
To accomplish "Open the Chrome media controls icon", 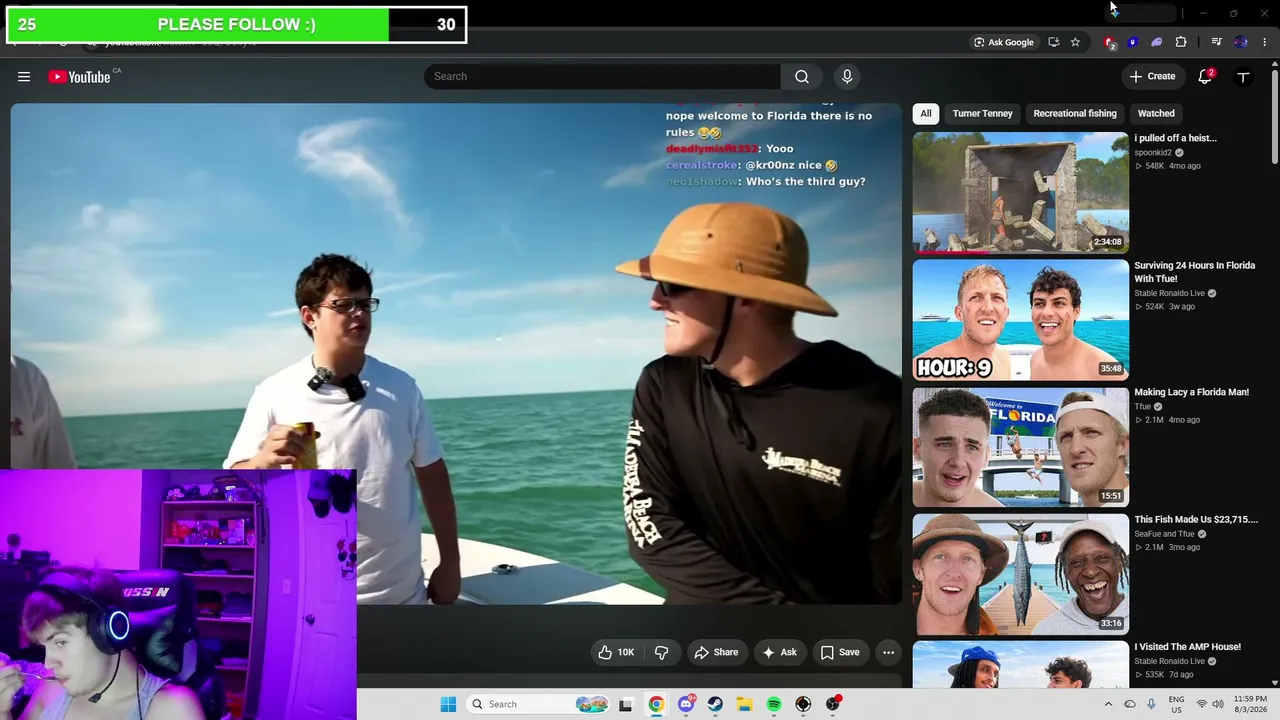I will click(x=1216, y=42).
